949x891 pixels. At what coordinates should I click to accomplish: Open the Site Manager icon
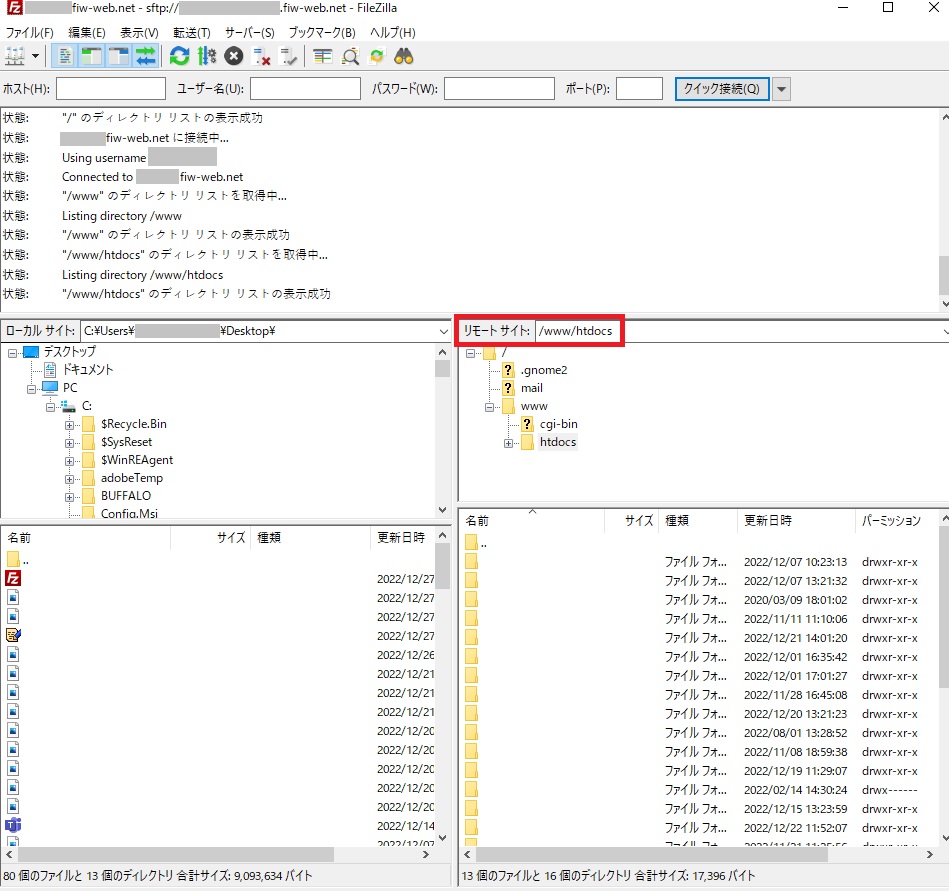click(x=15, y=57)
